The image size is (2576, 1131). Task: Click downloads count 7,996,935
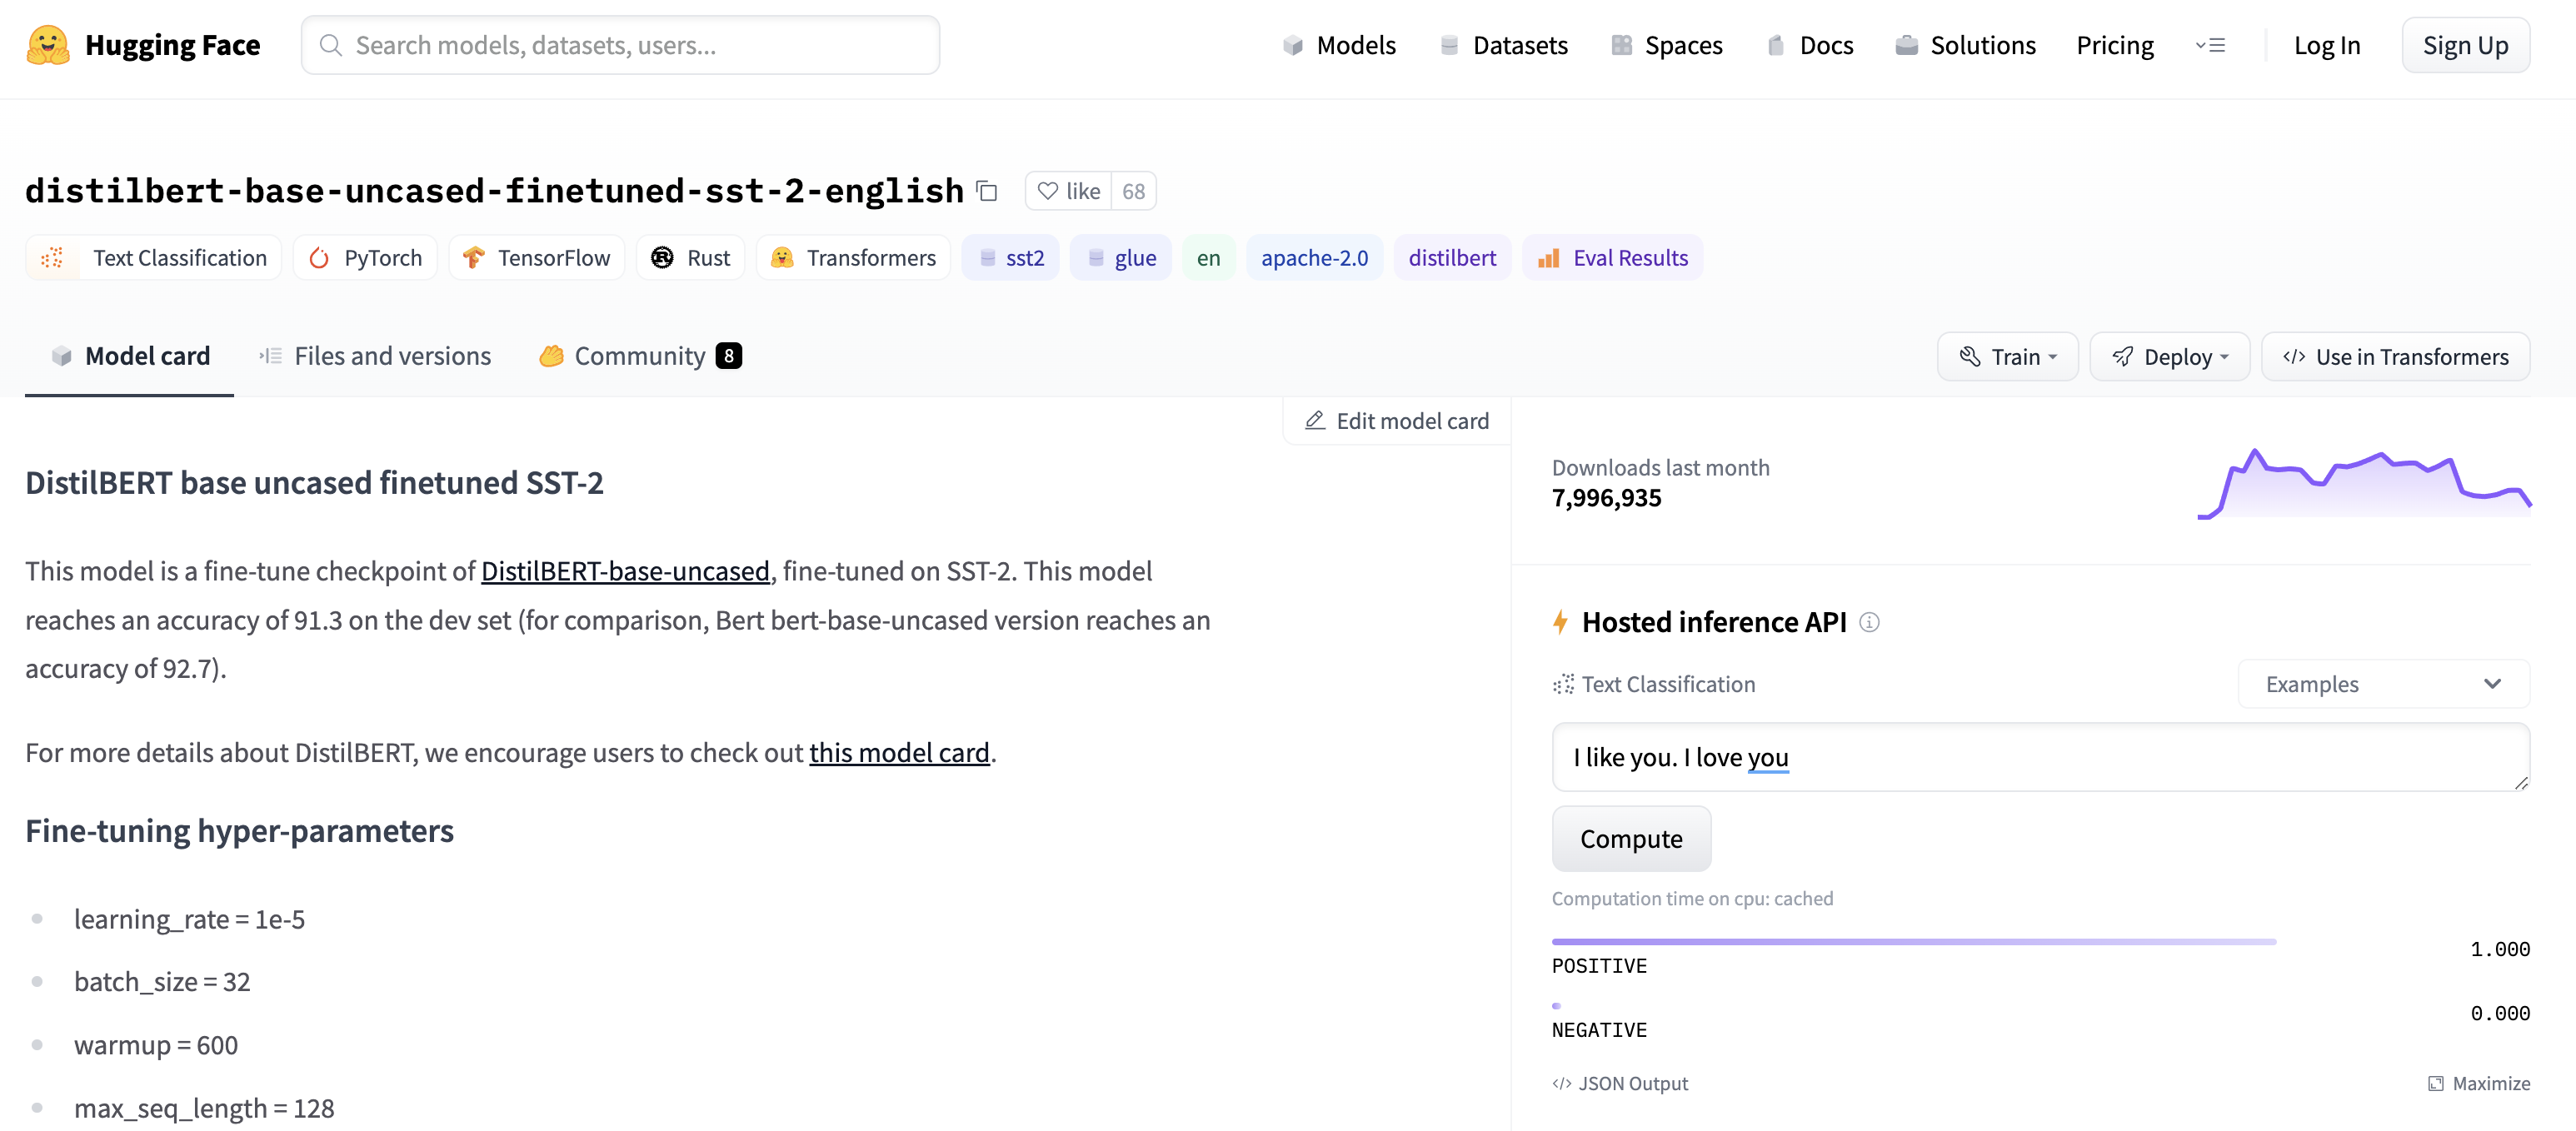pyautogui.click(x=1606, y=498)
